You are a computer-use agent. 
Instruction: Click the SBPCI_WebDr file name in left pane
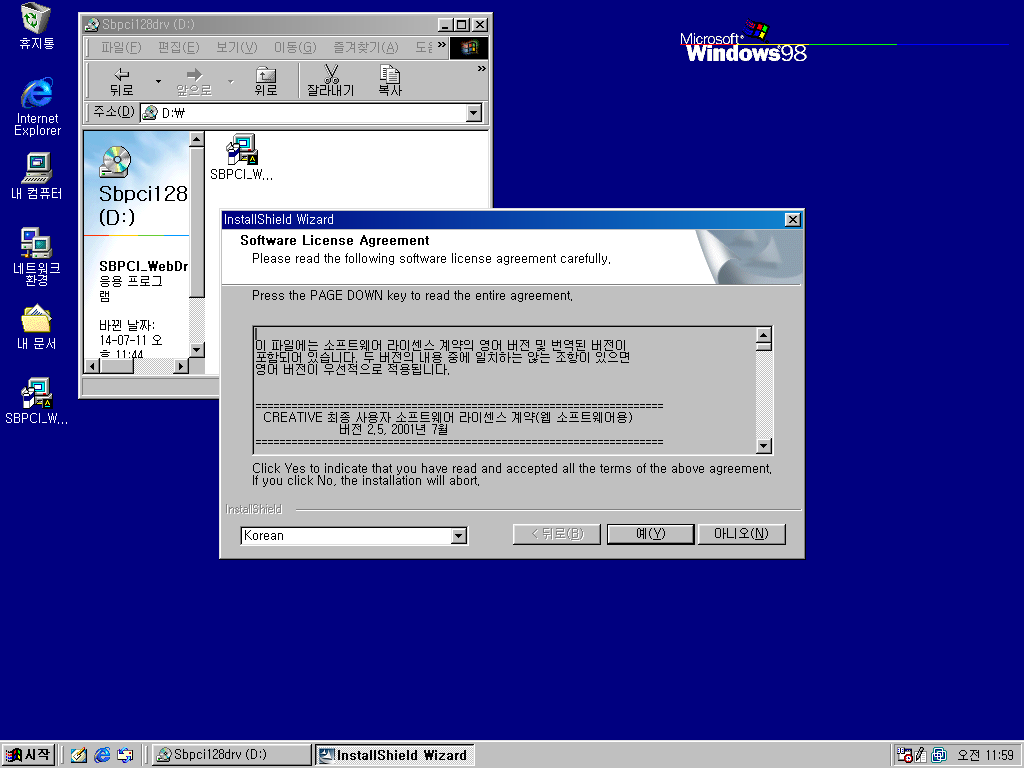(x=144, y=266)
